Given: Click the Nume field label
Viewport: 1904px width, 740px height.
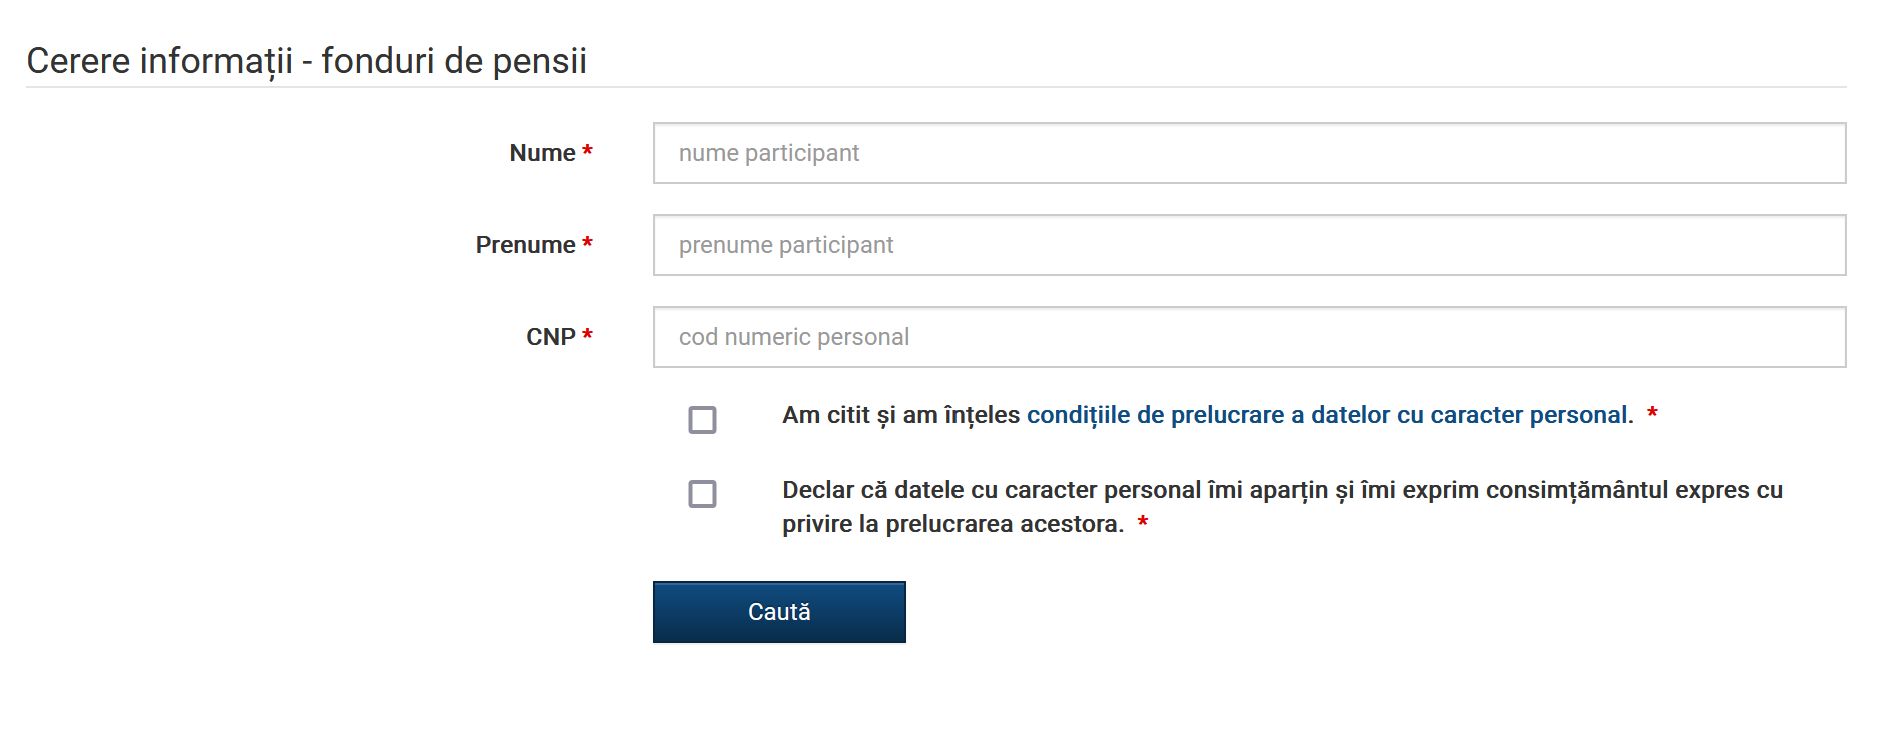Looking at the screenshot, I should coord(542,153).
